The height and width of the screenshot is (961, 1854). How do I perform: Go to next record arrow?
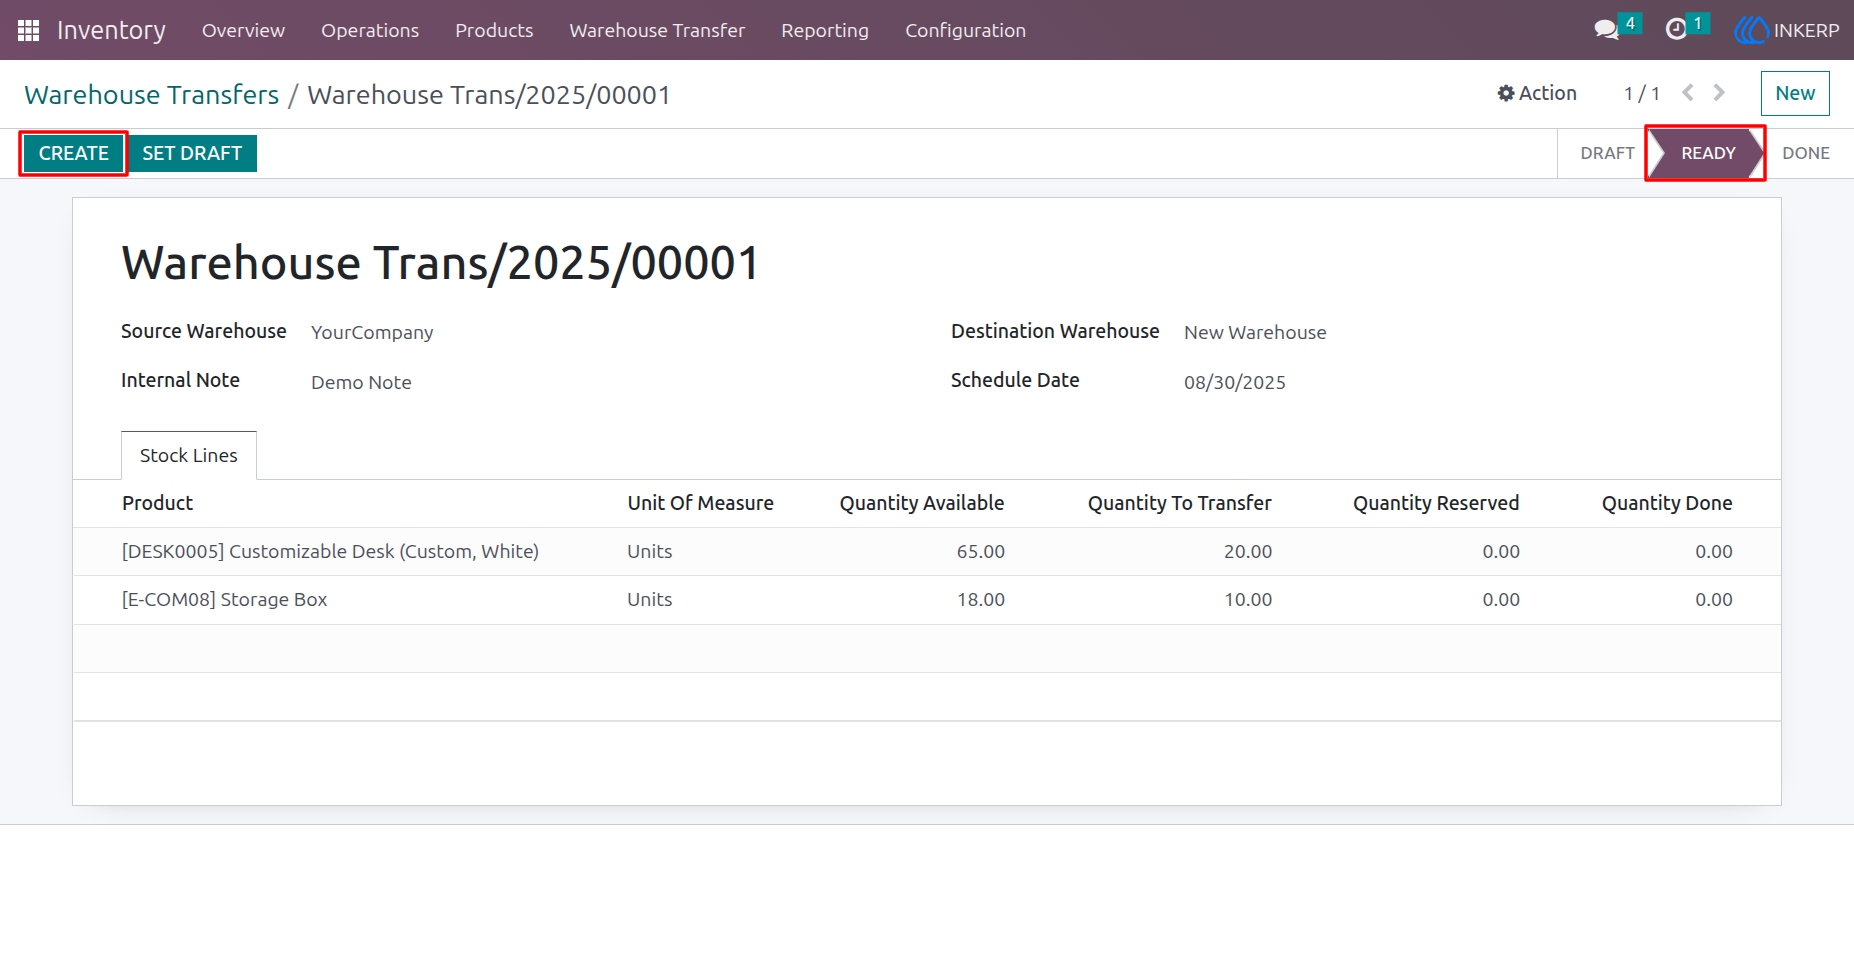click(1719, 93)
